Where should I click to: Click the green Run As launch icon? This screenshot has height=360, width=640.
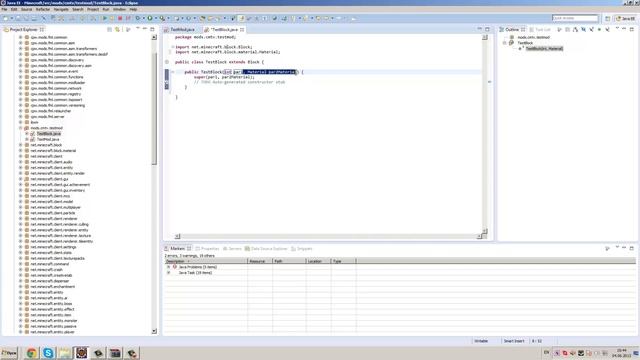[150, 18]
